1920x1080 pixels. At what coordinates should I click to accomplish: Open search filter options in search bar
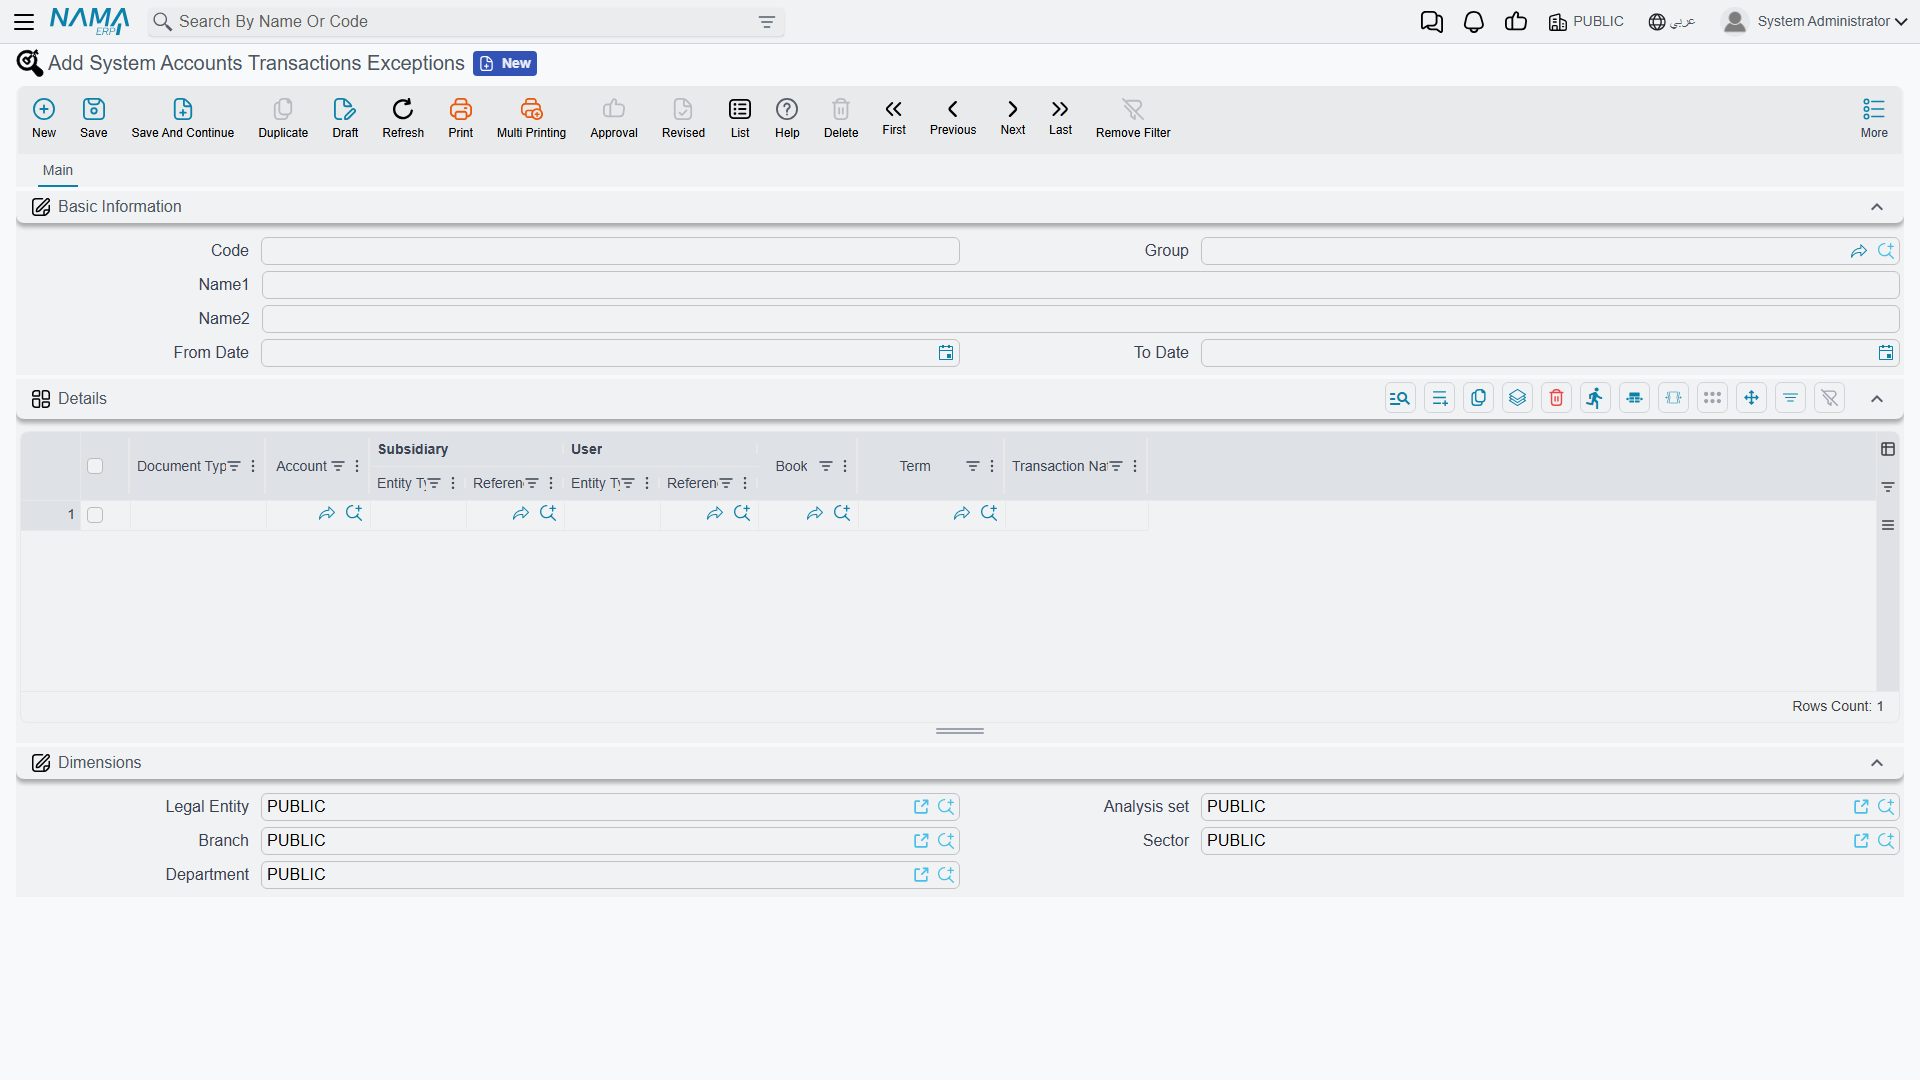pos(767,22)
